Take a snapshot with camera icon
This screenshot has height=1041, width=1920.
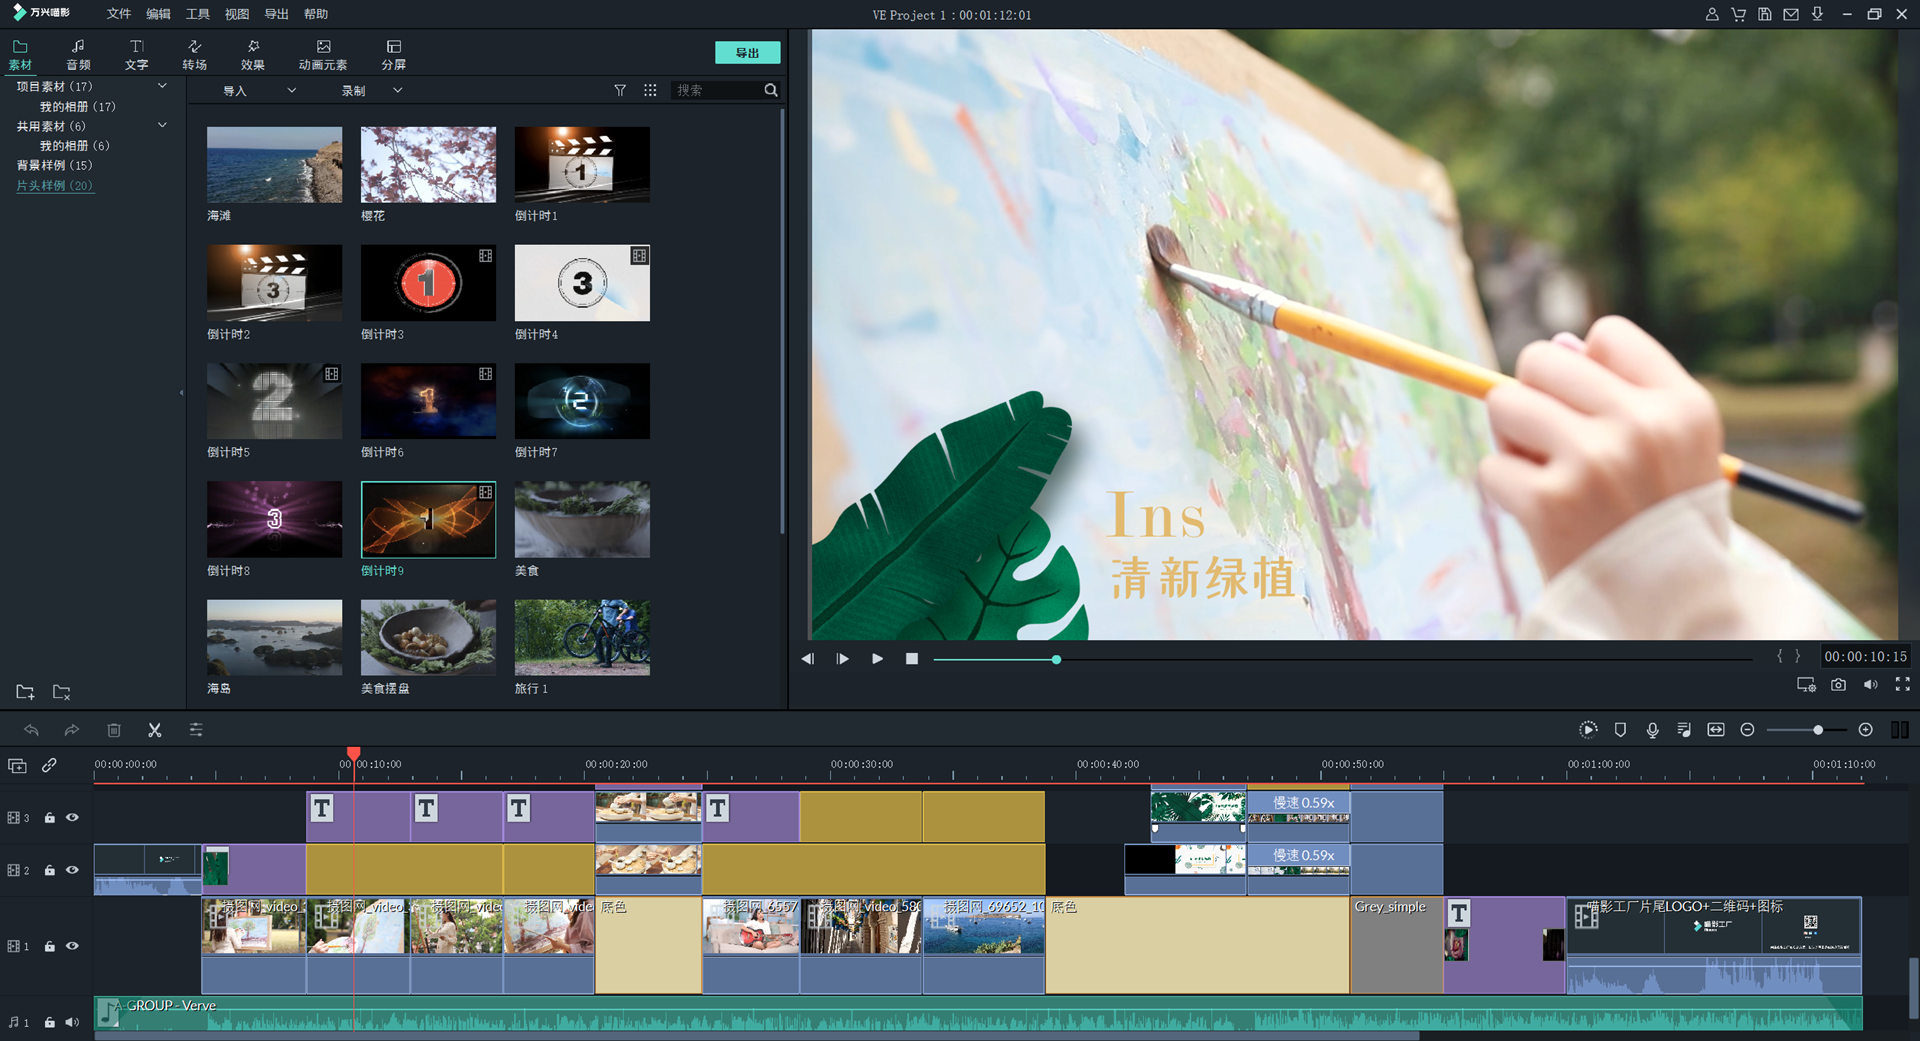pyautogui.click(x=1838, y=685)
